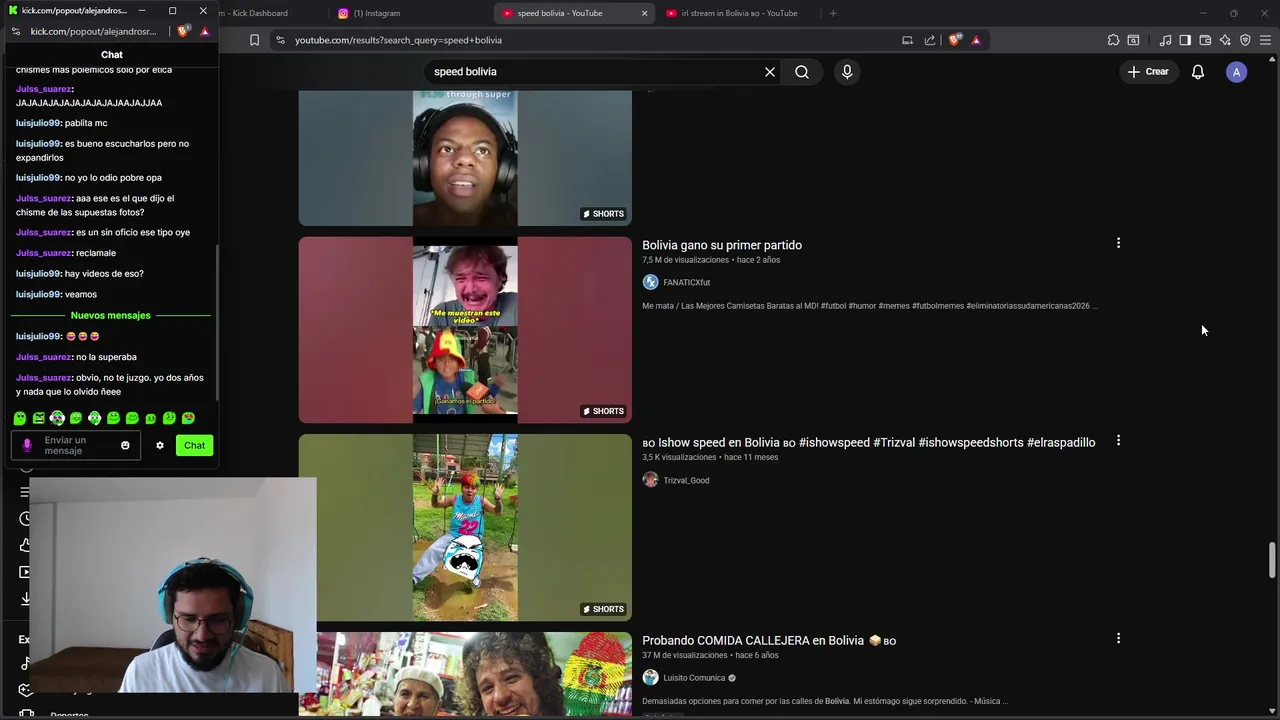
Task: Start voice search with the microphone
Action: click(847, 72)
